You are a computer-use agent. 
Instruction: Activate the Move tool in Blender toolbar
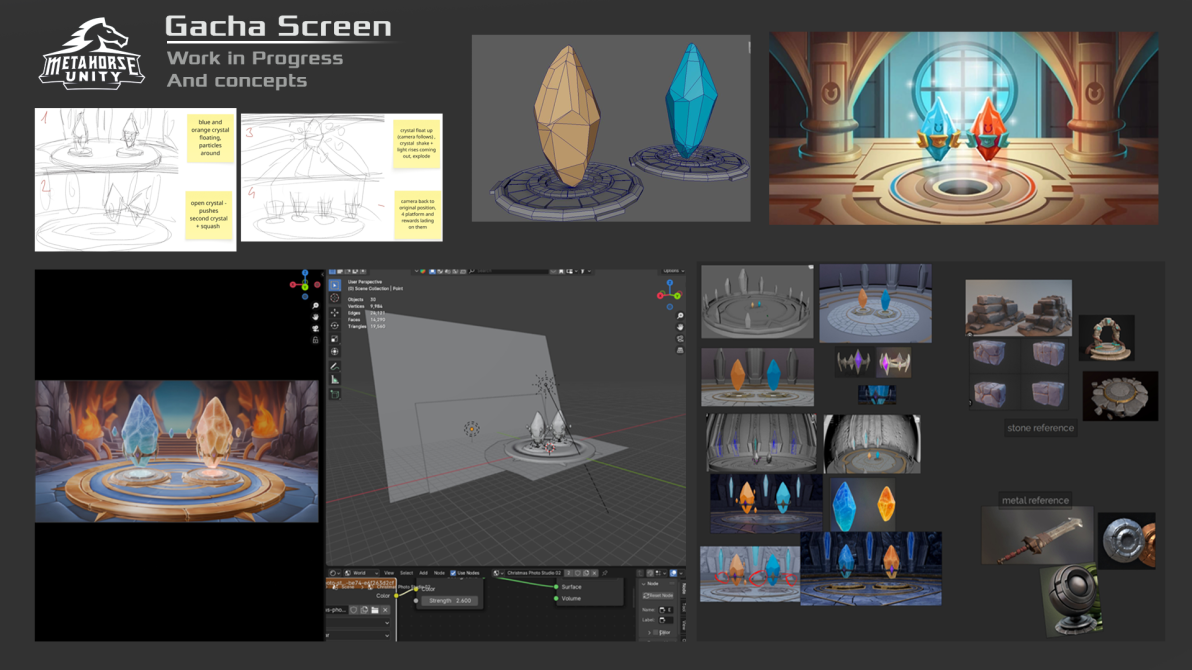335,312
